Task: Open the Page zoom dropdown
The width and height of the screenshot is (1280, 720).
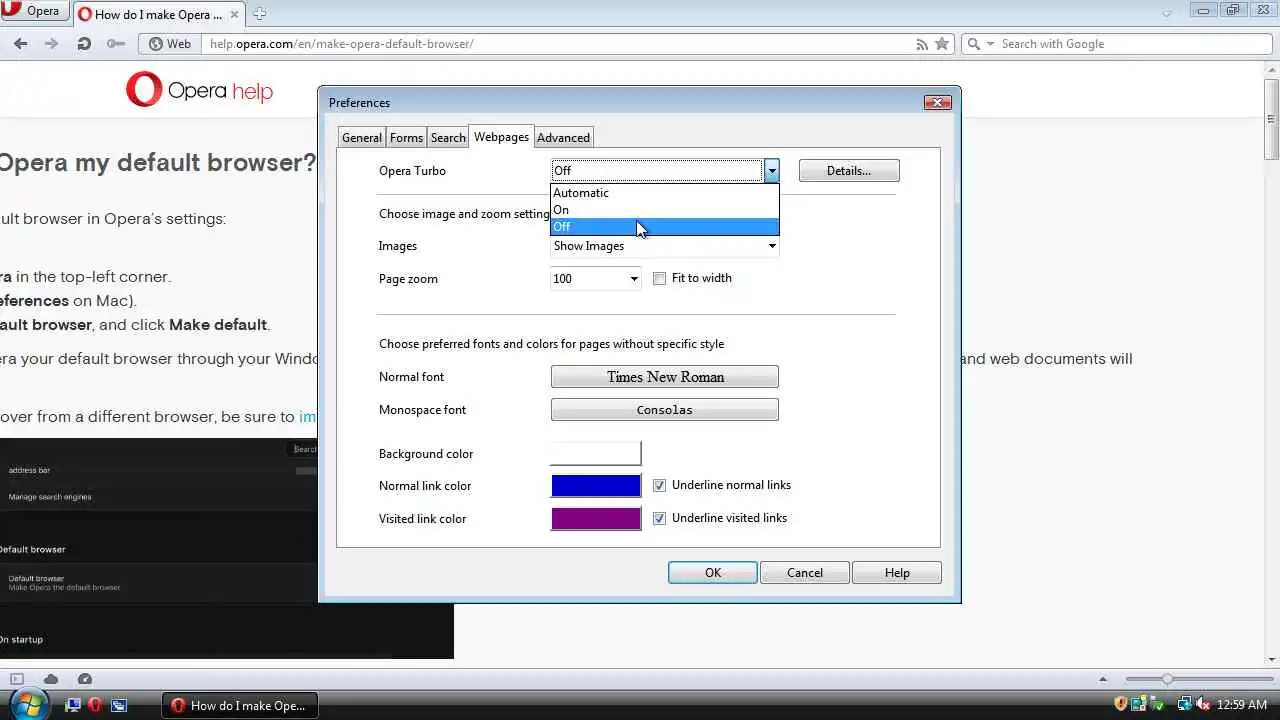Action: point(595,279)
